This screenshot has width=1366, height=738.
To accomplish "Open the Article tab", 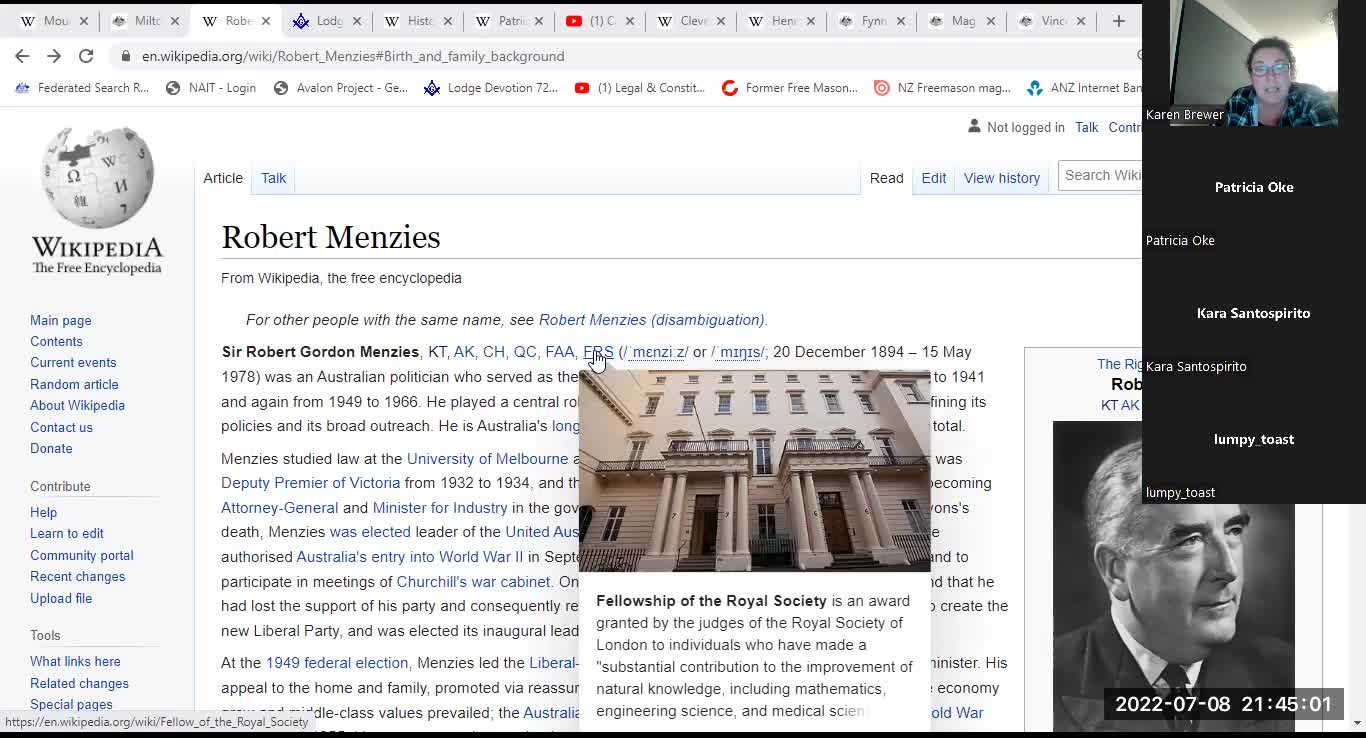I will click(223, 178).
